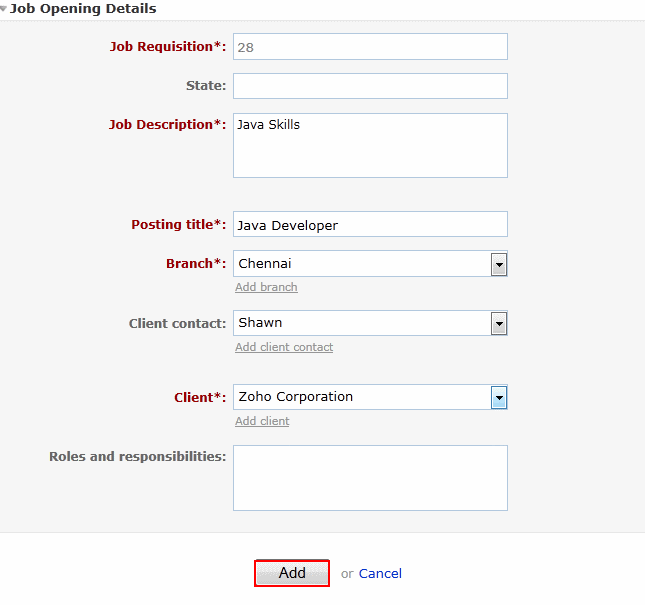Click inside the Job Description text area
645x605 pixels.
tap(370, 145)
